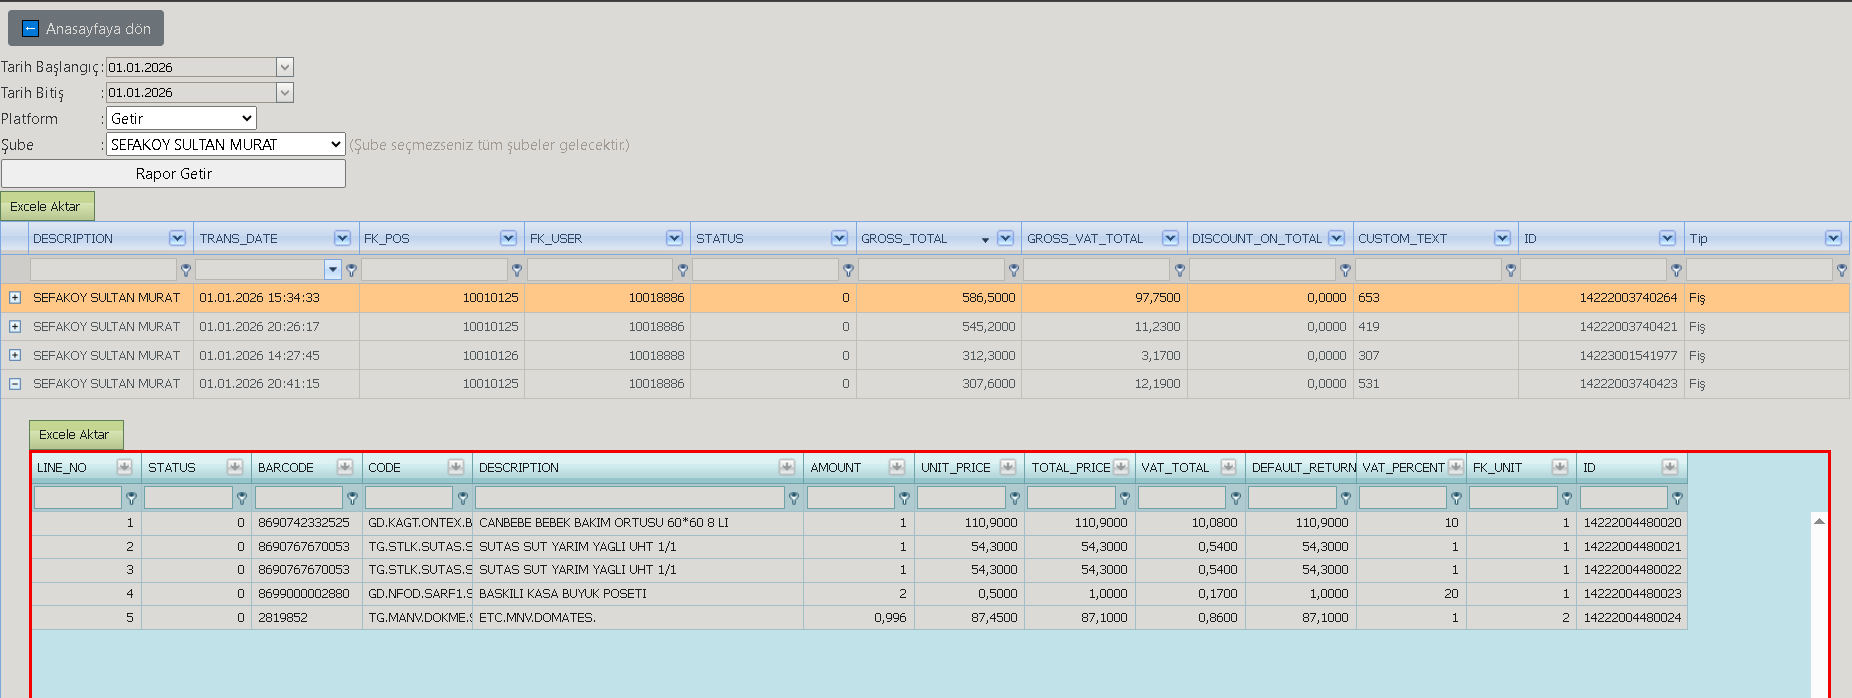Screen dimensions: 1852x698
Task: Click the filter icon under AMOUNT detail column
Action: click(904, 498)
